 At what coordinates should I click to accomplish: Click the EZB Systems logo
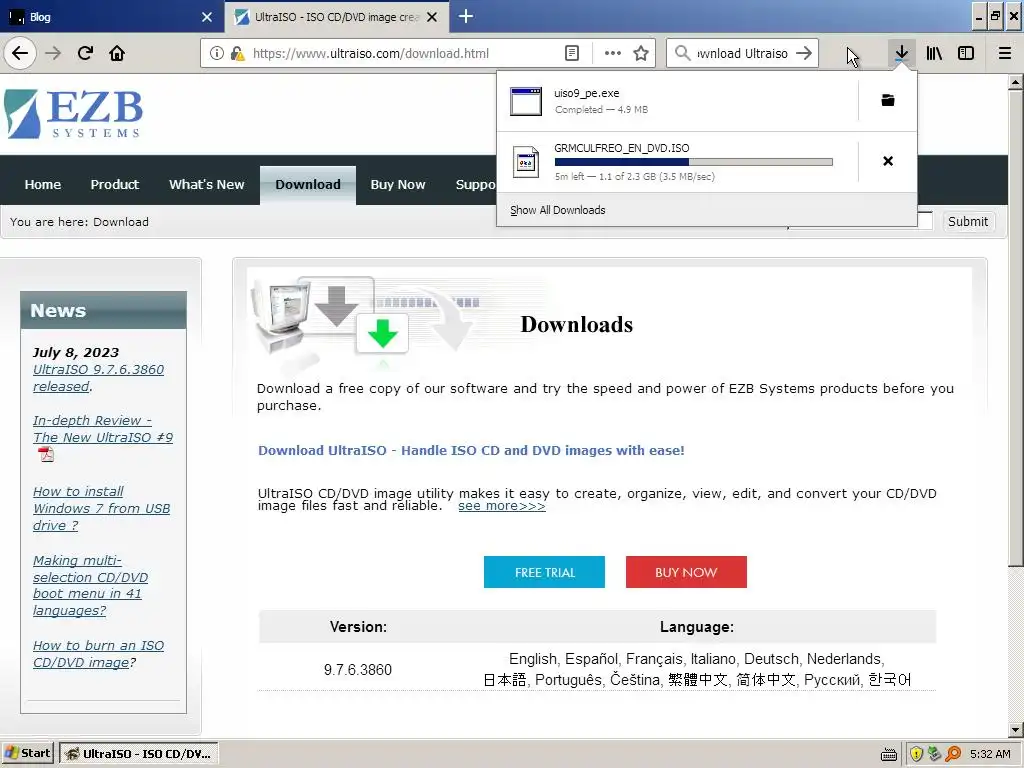coord(73,114)
